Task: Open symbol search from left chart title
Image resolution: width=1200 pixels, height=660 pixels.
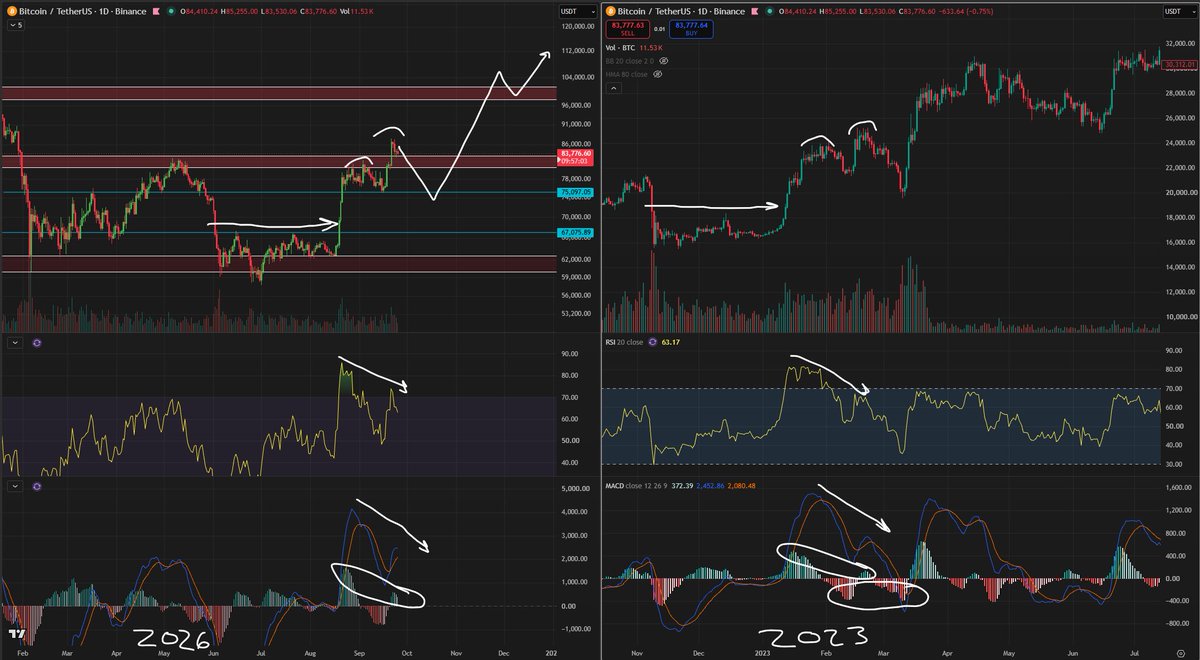Action: (x=83, y=11)
